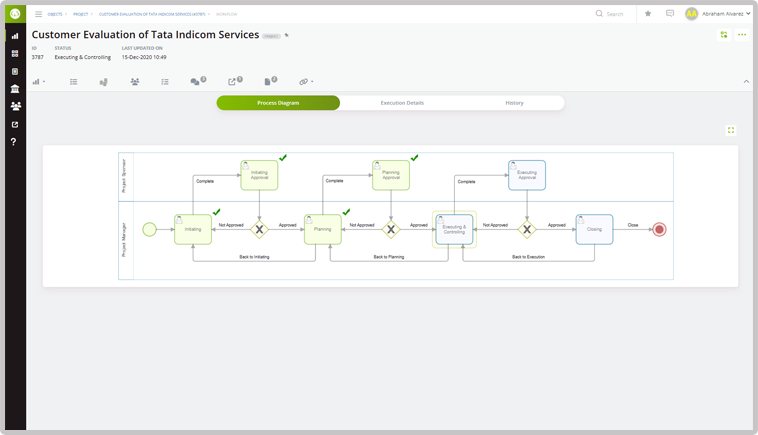Image resolution: width=758 pixels, height=435 pixels.
Task: Click the AA user avatar
Action: point(691,14)
